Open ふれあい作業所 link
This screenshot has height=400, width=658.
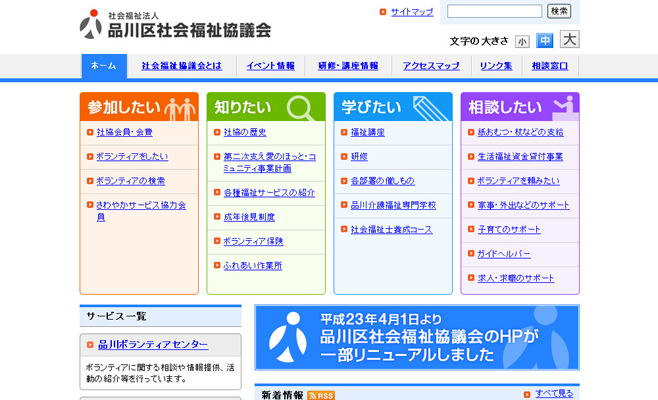pyautogui.click(x=253, y=266)
